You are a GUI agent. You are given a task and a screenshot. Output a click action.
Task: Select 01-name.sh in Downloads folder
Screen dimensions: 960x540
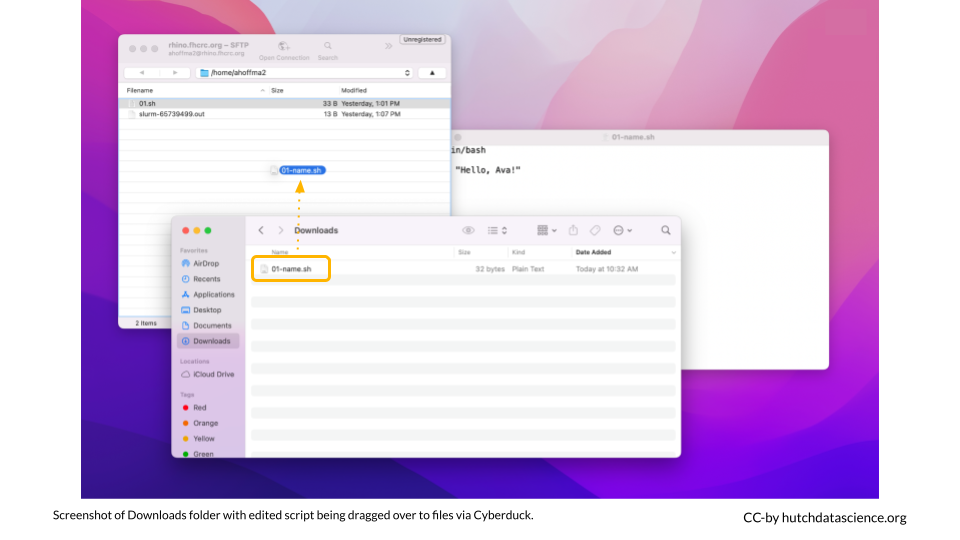click(x=291, y=269)
